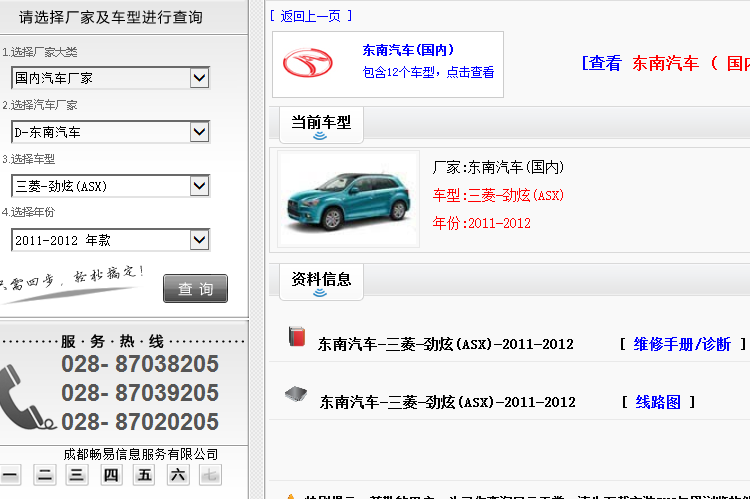Click hotline number 028- 87039205

point(140,393)
